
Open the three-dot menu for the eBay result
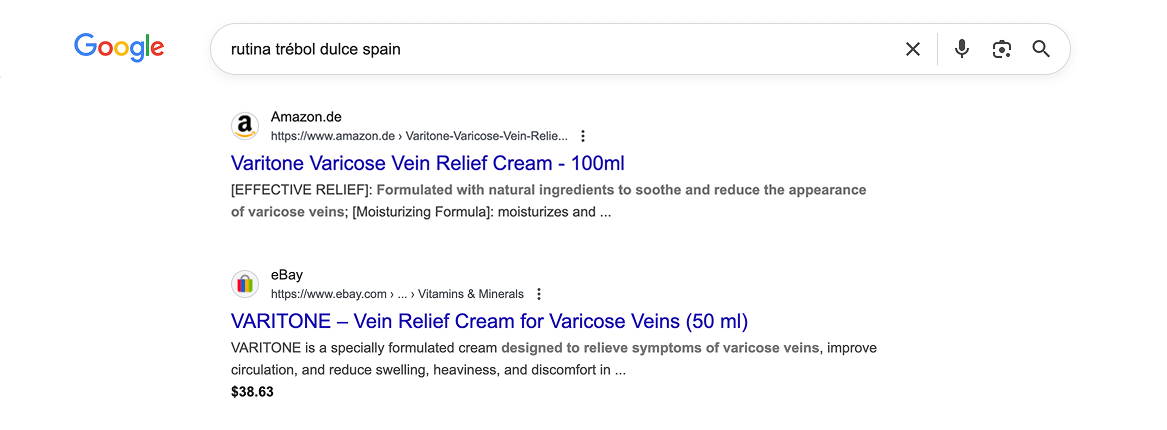(539, 294)
